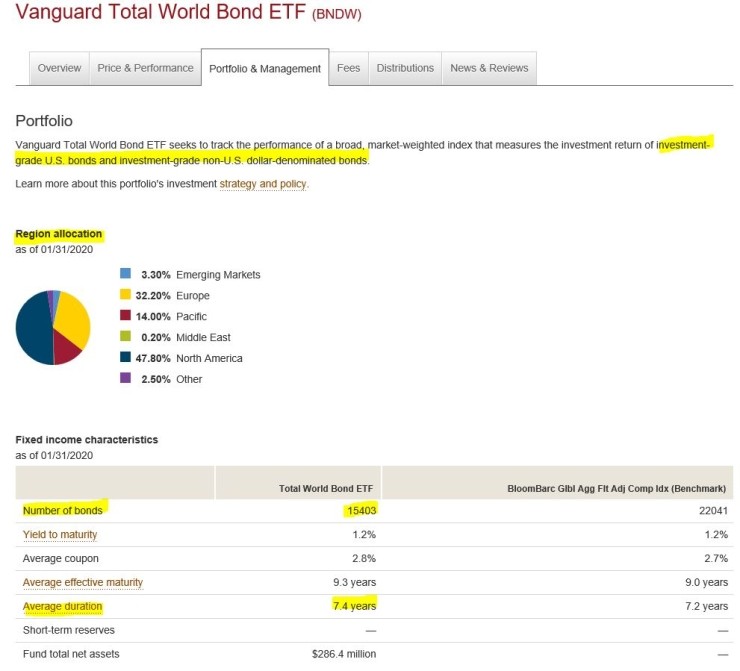Open News & Reviews tab
Screen dimensions: 740x671
(x=489, y=68)
